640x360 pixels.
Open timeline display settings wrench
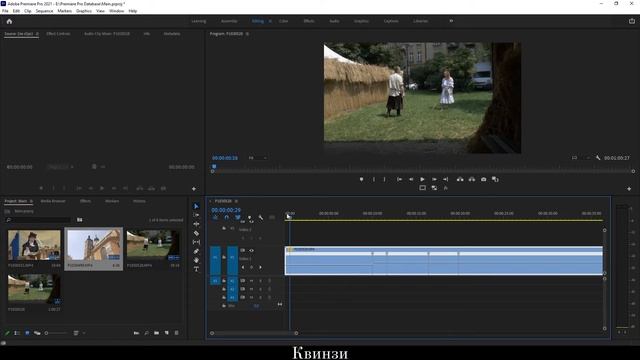click(261, 218)
